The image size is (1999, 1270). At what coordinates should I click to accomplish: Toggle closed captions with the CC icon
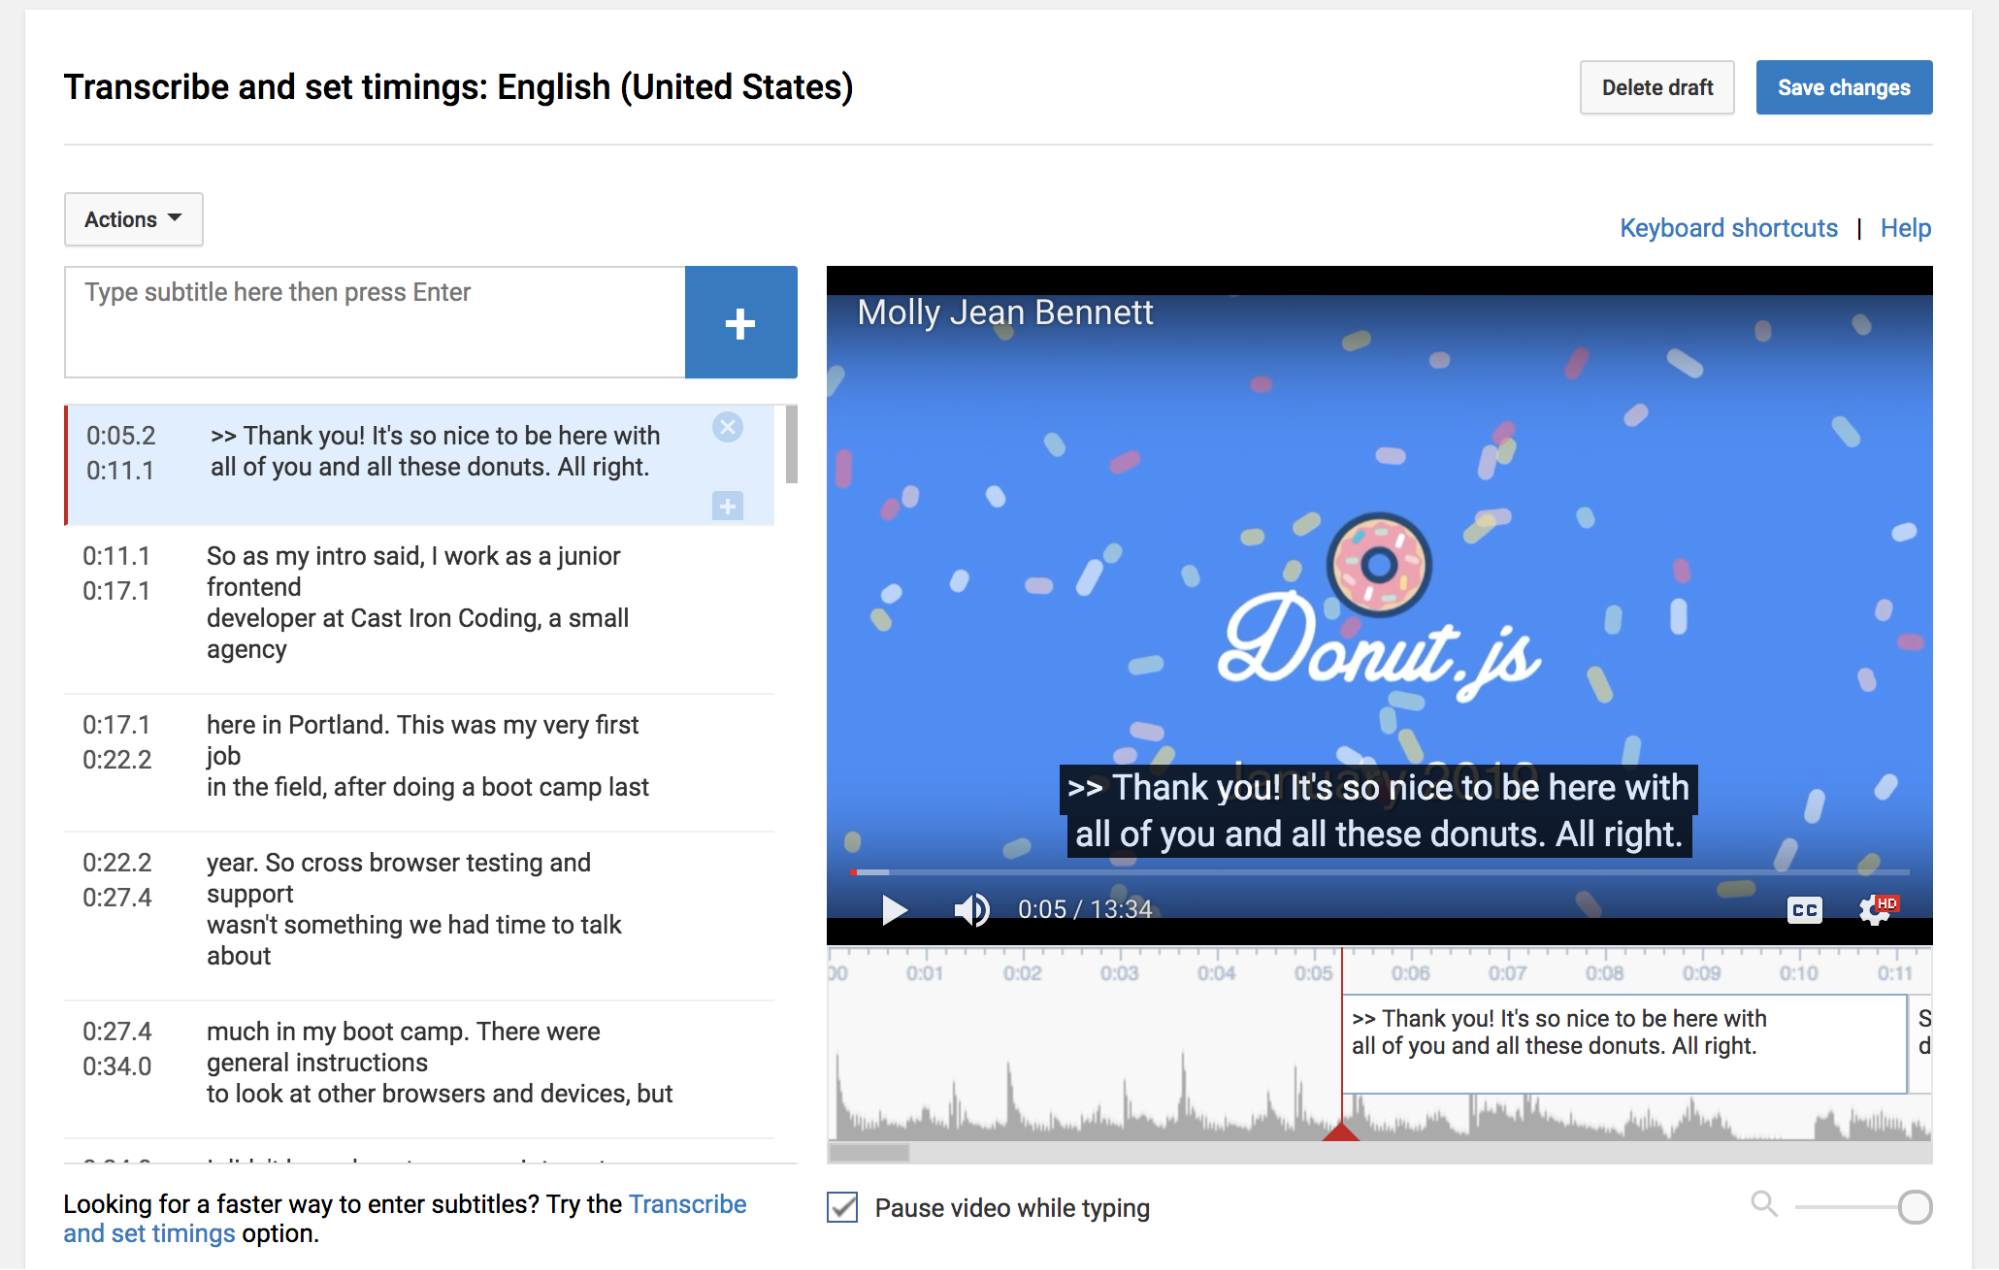coord(1804,909)
